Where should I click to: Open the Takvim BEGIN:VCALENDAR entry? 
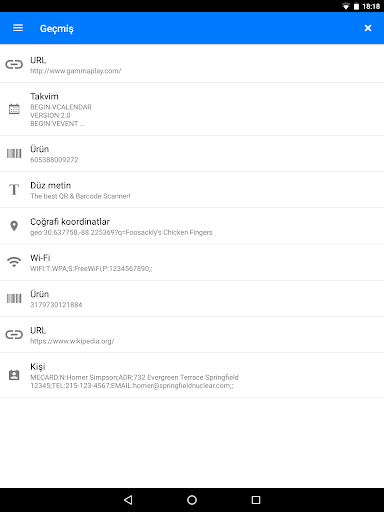(x=192, y=109)
